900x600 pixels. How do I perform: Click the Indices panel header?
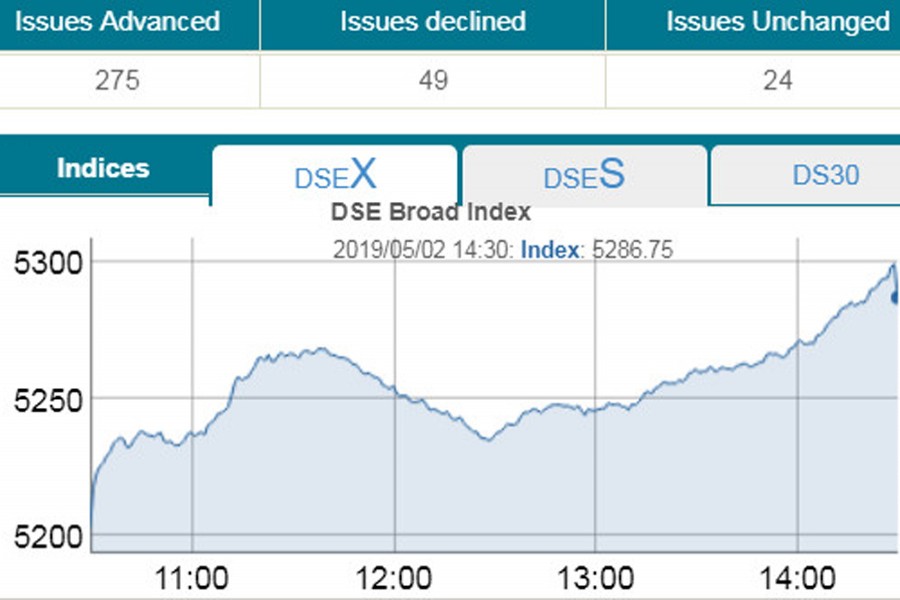[103, 168]
